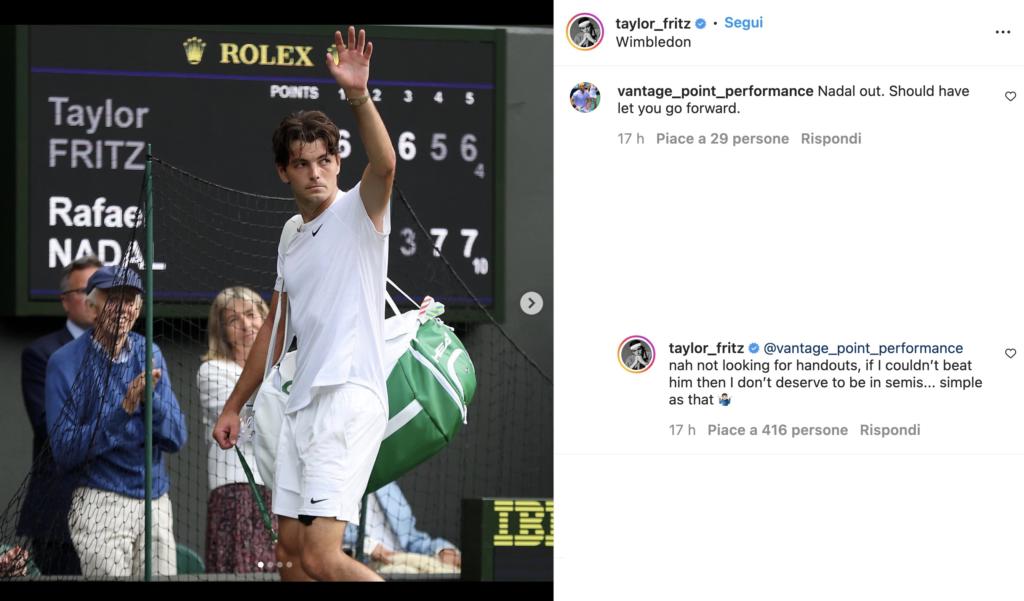Click Rispondi under taylor_fritz's reply
The image size is (1024, 601).
889,430
